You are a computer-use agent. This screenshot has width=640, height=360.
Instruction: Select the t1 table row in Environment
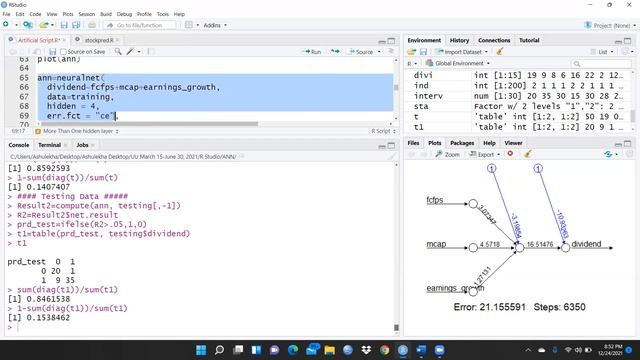click(x=518, y=127)
